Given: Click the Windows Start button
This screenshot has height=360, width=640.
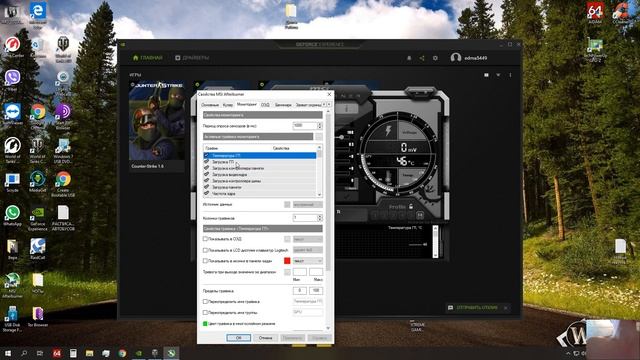Looking at the screenshot, I should (8, 353).
